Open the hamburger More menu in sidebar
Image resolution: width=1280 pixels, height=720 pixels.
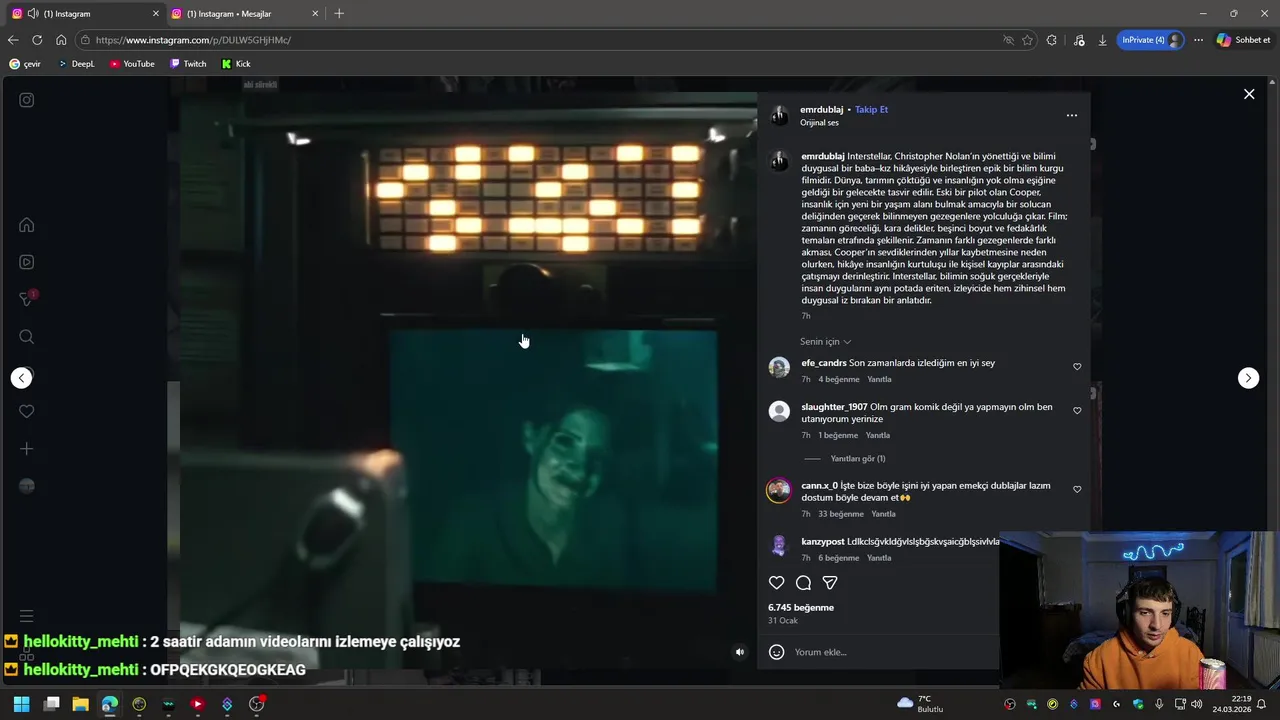(x=27, y=616)
